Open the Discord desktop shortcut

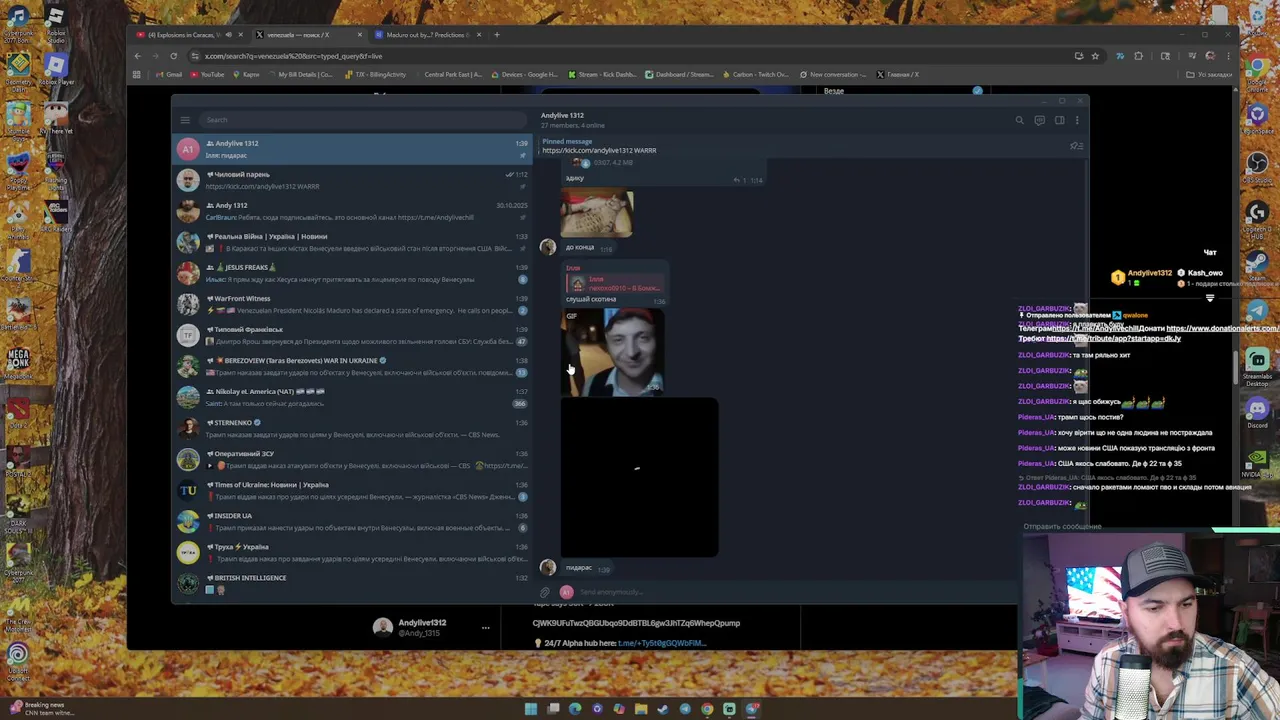[x=1258, y=412]
